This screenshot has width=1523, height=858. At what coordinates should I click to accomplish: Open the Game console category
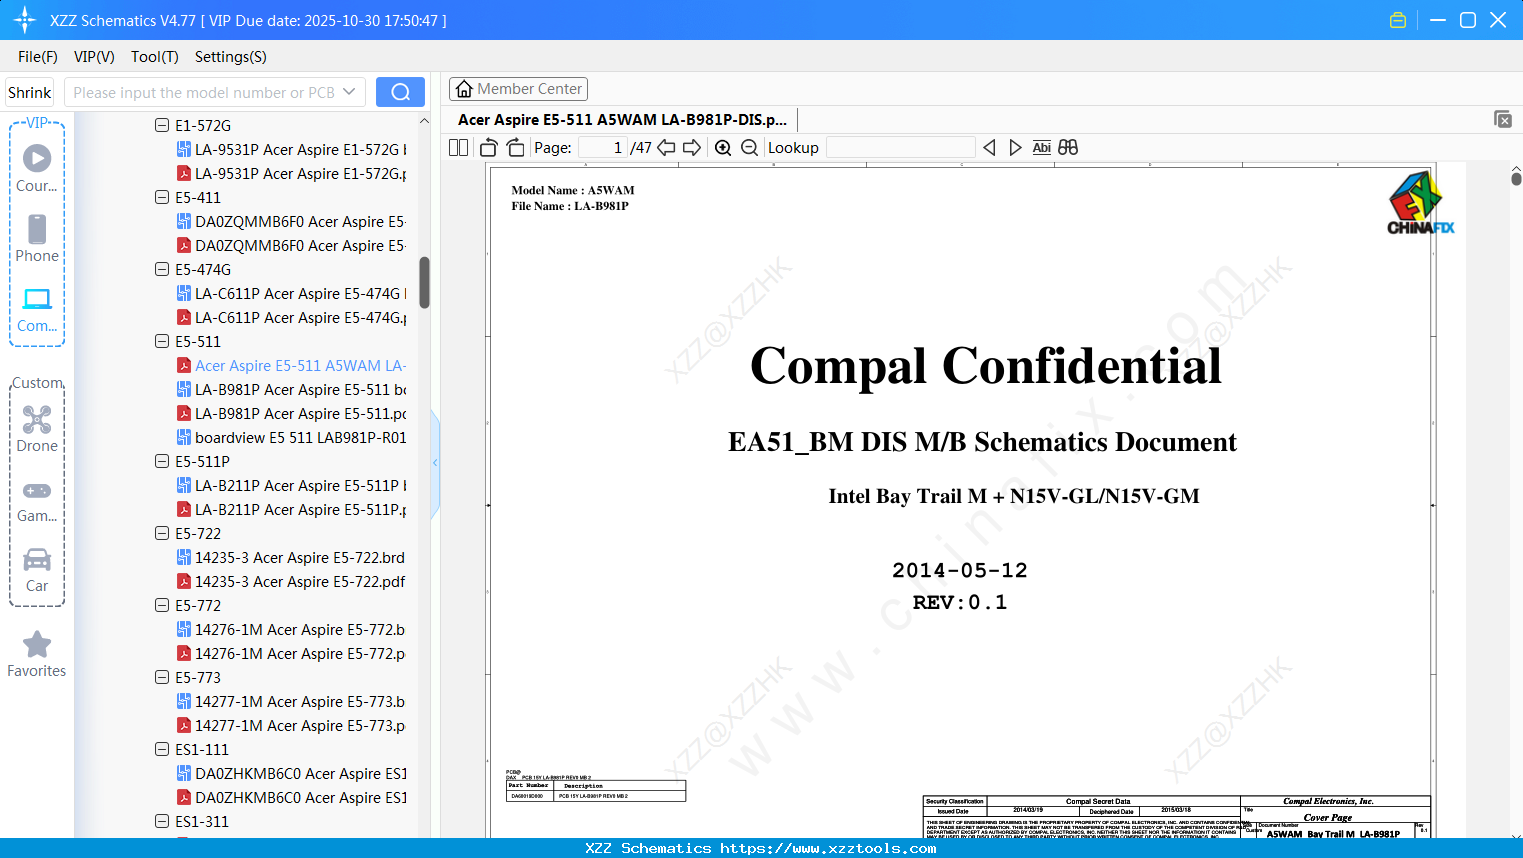(x=37, y=500)
